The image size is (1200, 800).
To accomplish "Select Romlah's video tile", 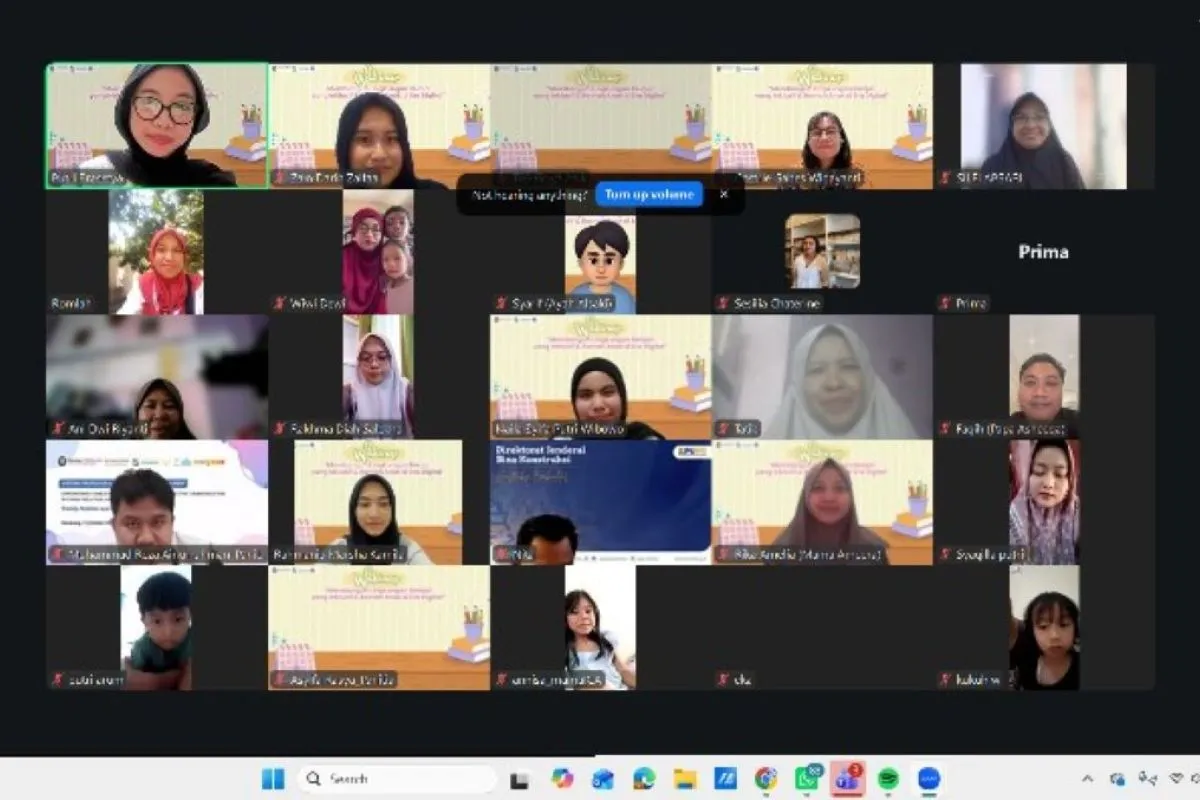I will click(156, 252).
